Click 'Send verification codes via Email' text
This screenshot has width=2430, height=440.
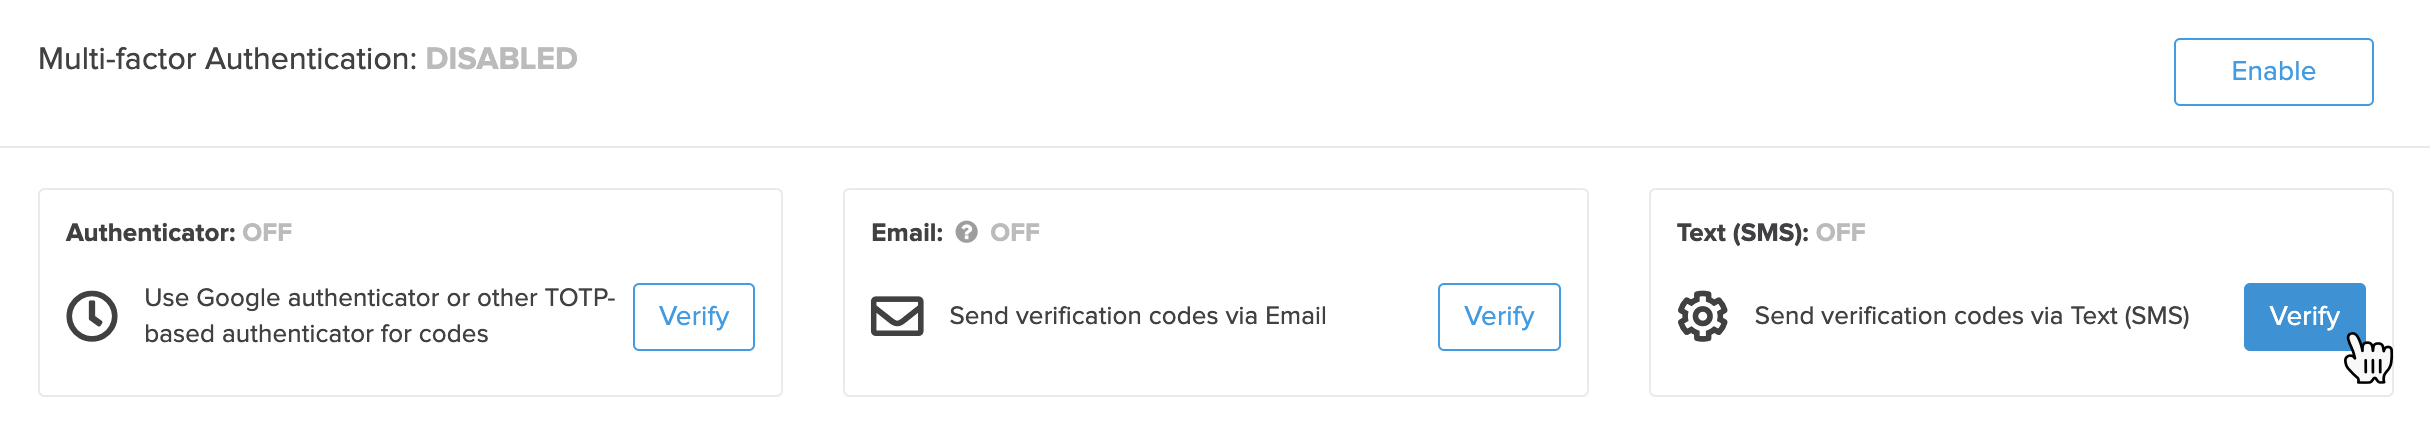[x=1137, y=316]
